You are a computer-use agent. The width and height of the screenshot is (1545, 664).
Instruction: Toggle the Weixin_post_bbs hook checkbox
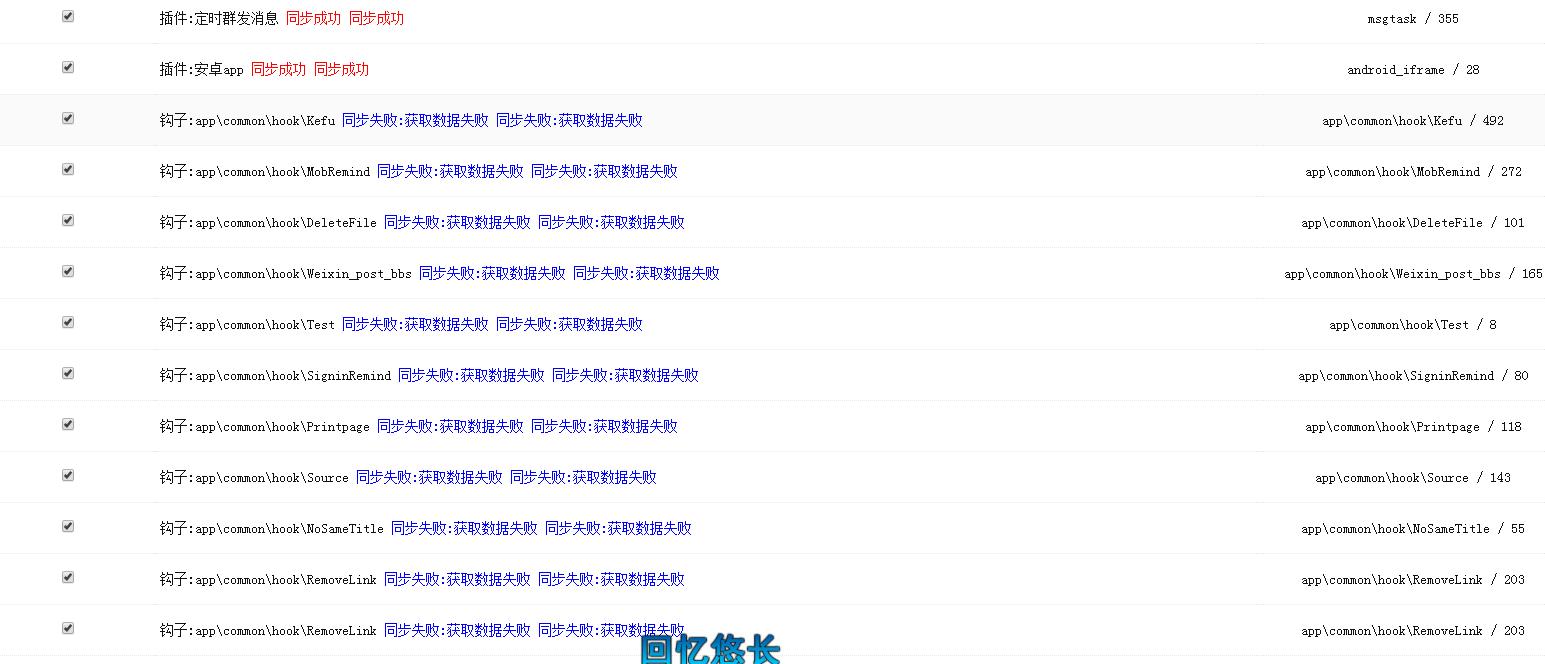tap(68, 272)
